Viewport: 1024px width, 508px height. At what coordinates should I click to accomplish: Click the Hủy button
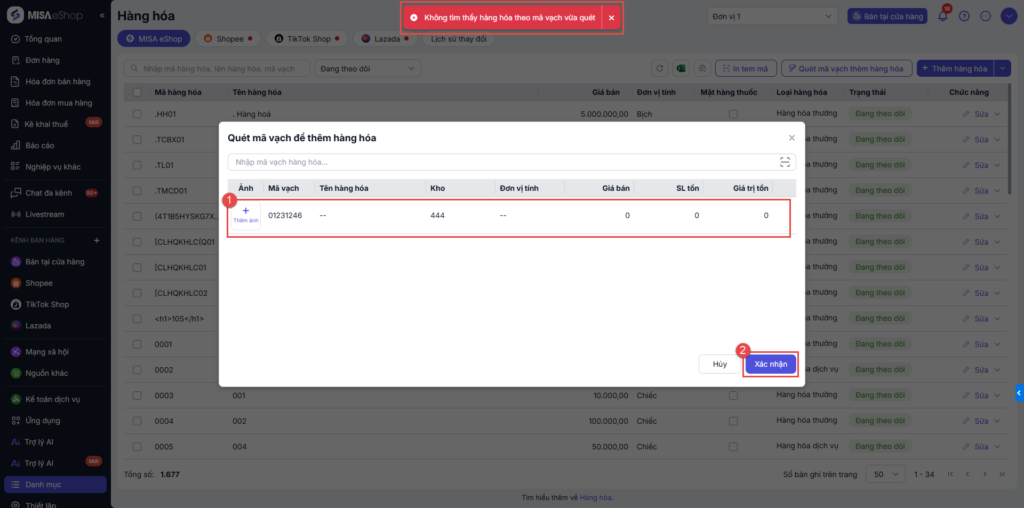(x=720, y=364)
